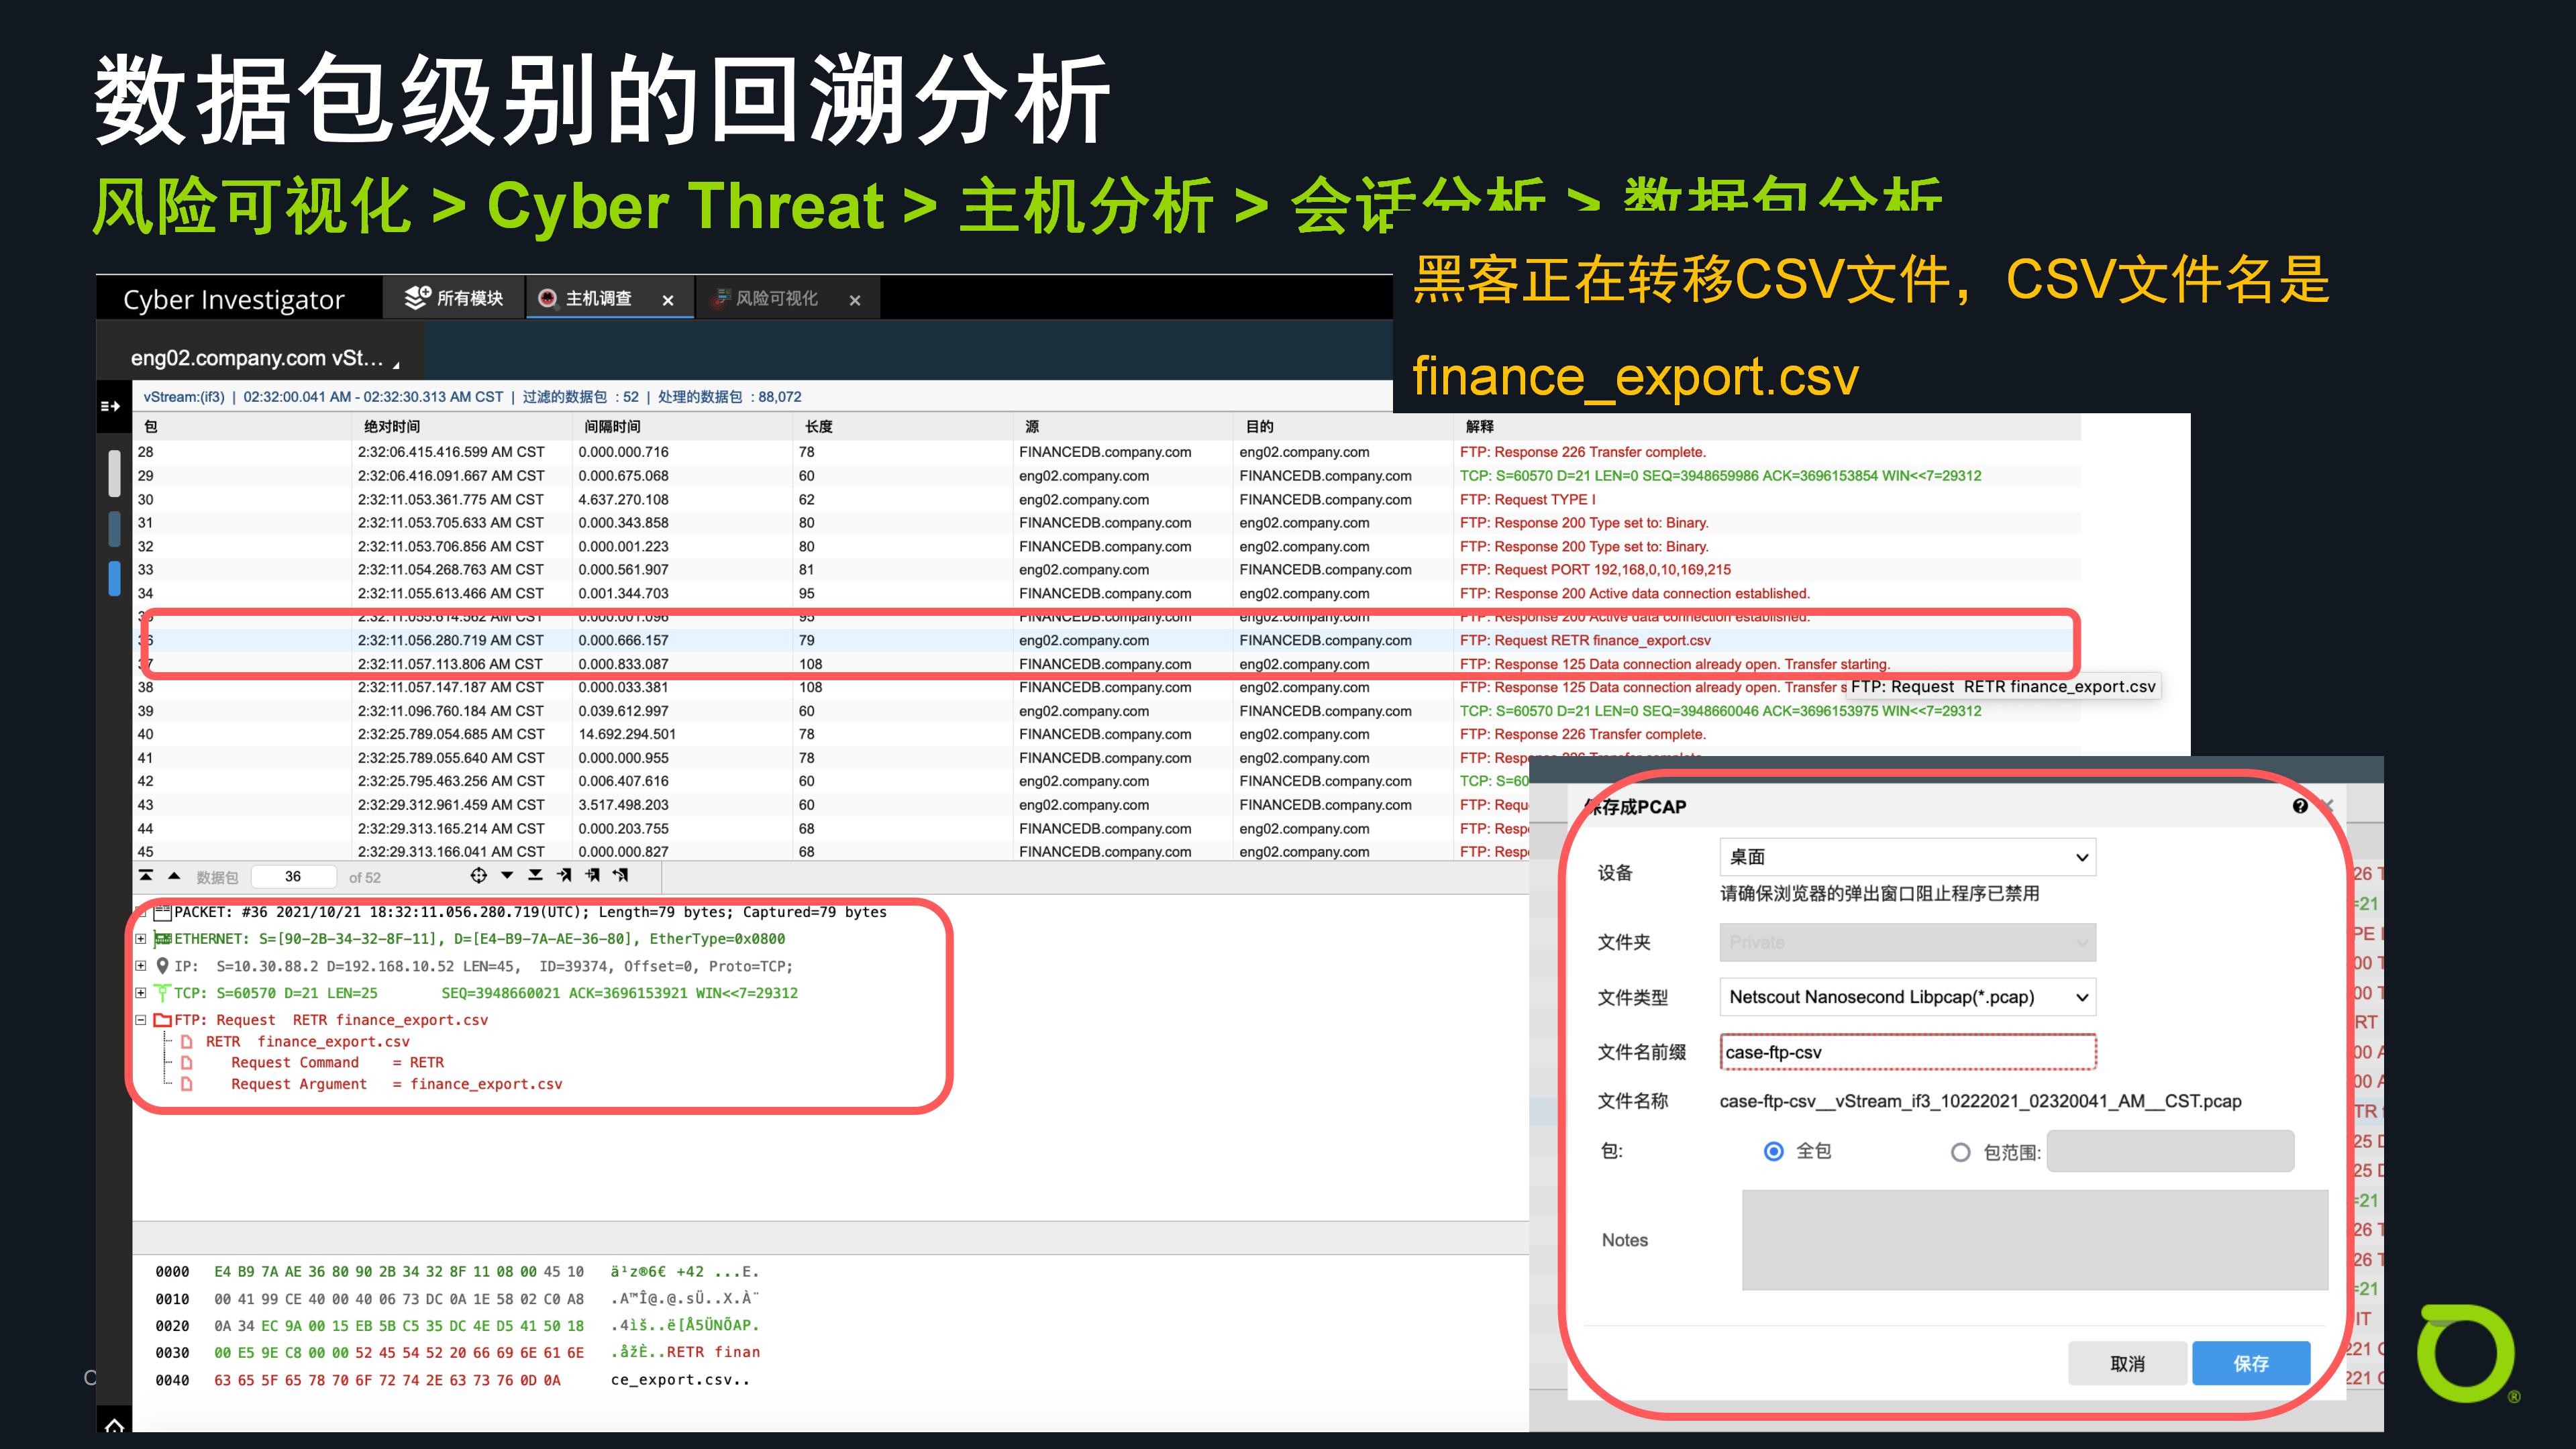2576x1449 pixels.
Task: Open help icon in 保存成PCAP dialog
Action: pos(2300,806)
